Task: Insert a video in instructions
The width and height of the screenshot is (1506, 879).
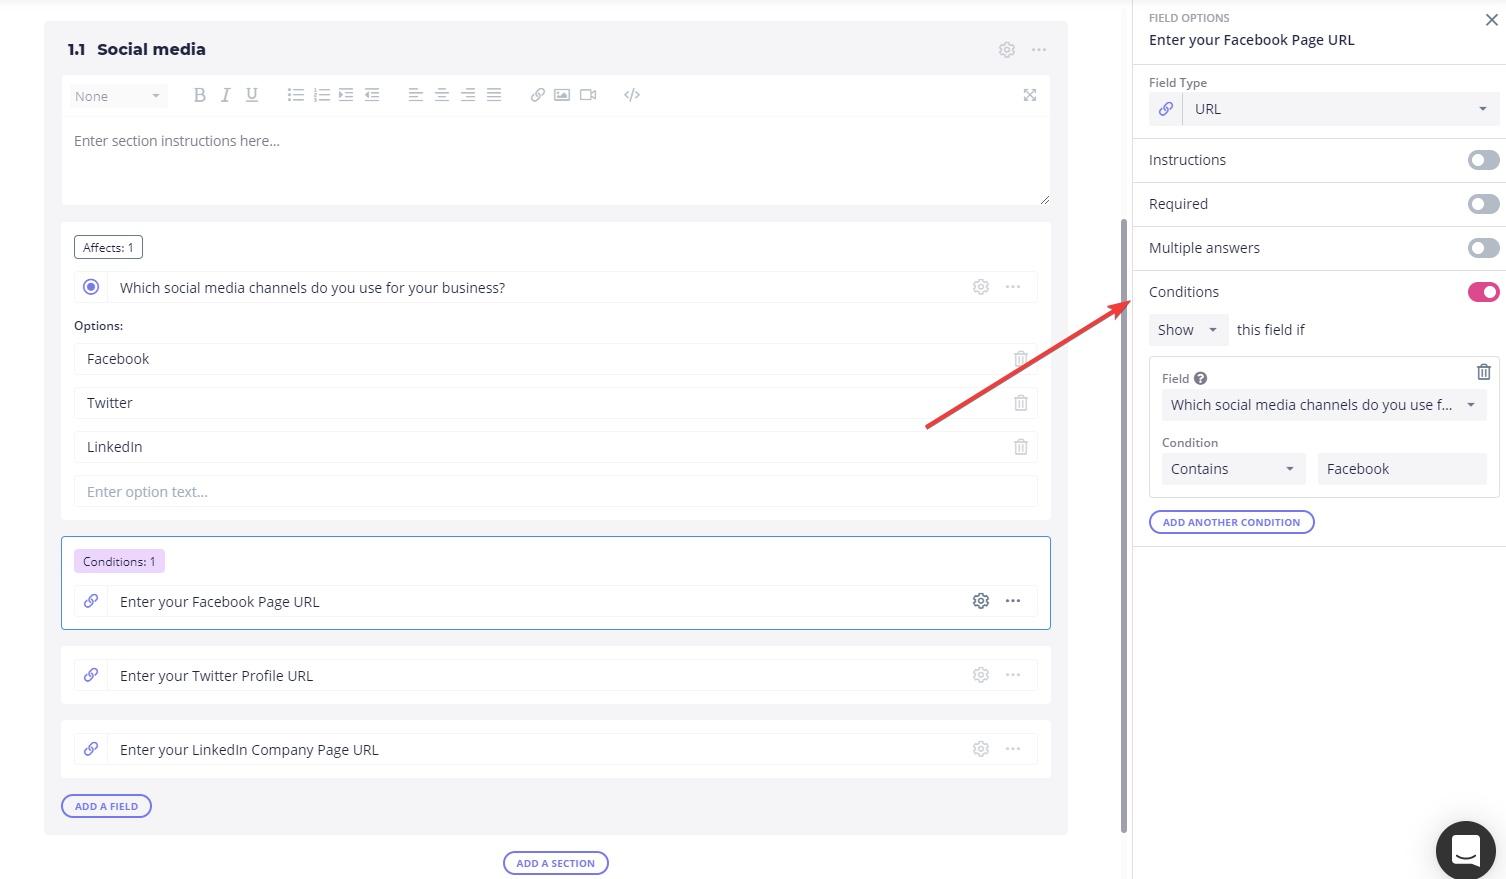Action: tap(588, 95)
